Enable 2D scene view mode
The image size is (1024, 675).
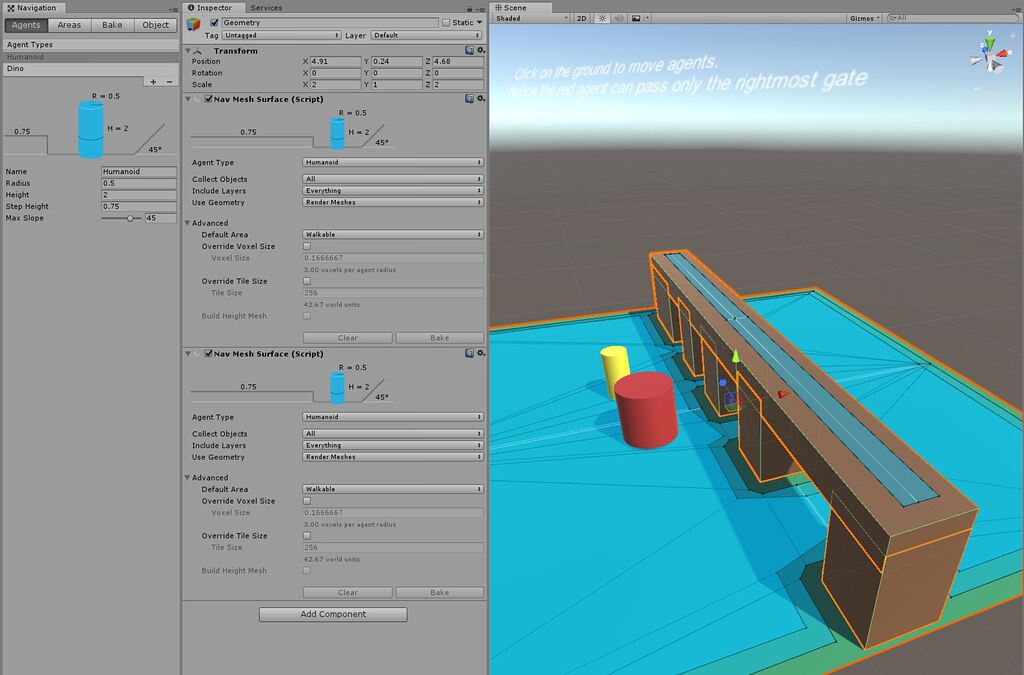(x=579, y=18)
